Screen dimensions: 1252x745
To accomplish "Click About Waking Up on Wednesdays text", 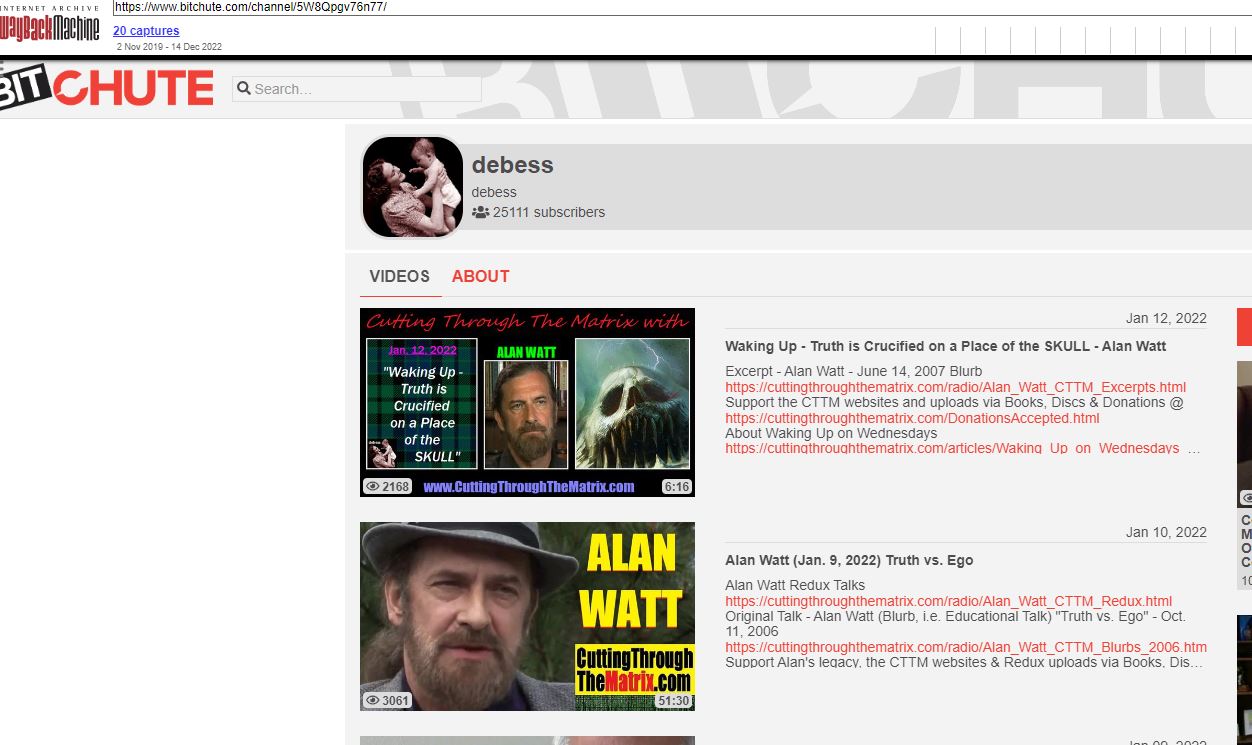I will (x=831, y=433).
